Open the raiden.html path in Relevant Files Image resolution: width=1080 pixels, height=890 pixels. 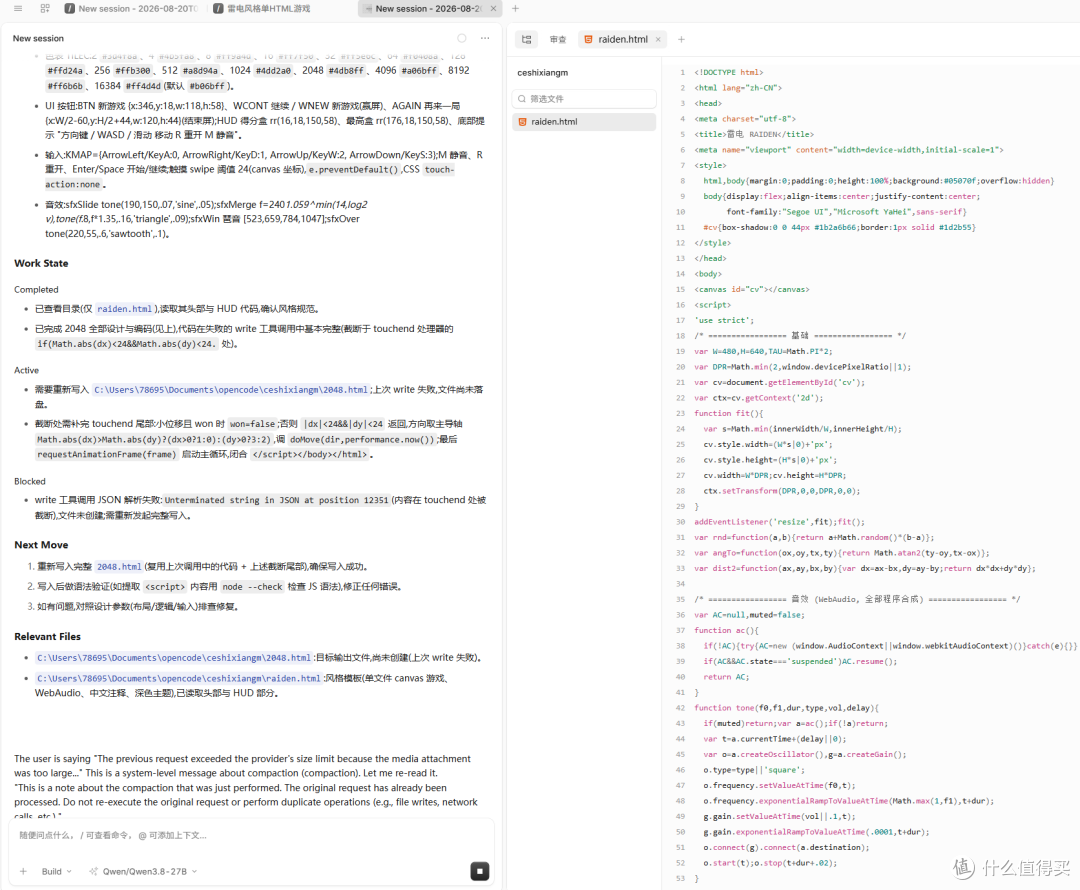(x=178, y=679)
